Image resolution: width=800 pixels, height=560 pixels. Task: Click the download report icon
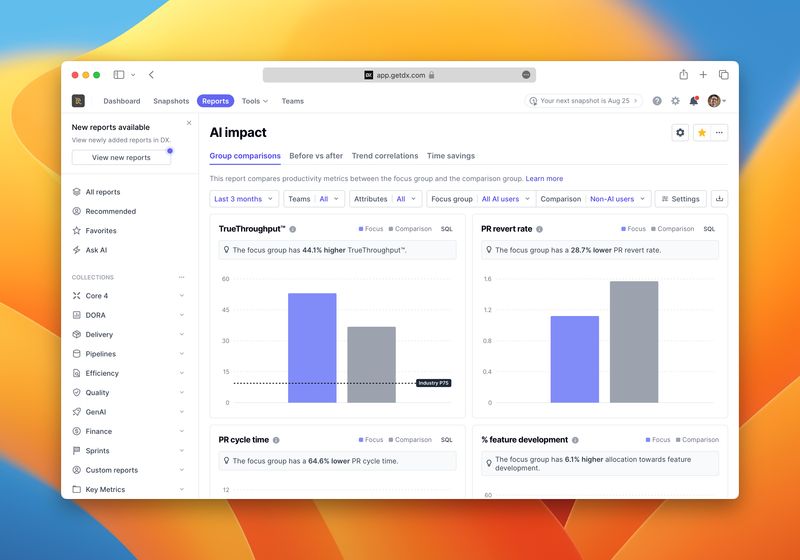pyautogui.click(x=719, y=199)
